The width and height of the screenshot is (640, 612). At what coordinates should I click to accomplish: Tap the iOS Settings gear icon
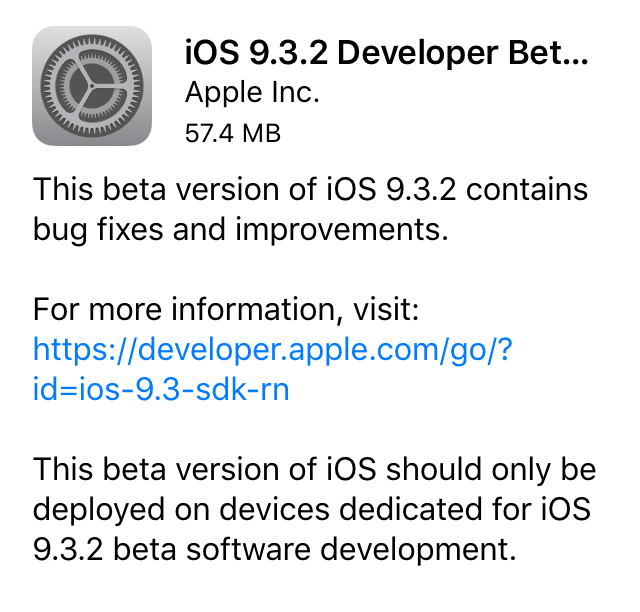pyautogui.click(x=92, y=85)
